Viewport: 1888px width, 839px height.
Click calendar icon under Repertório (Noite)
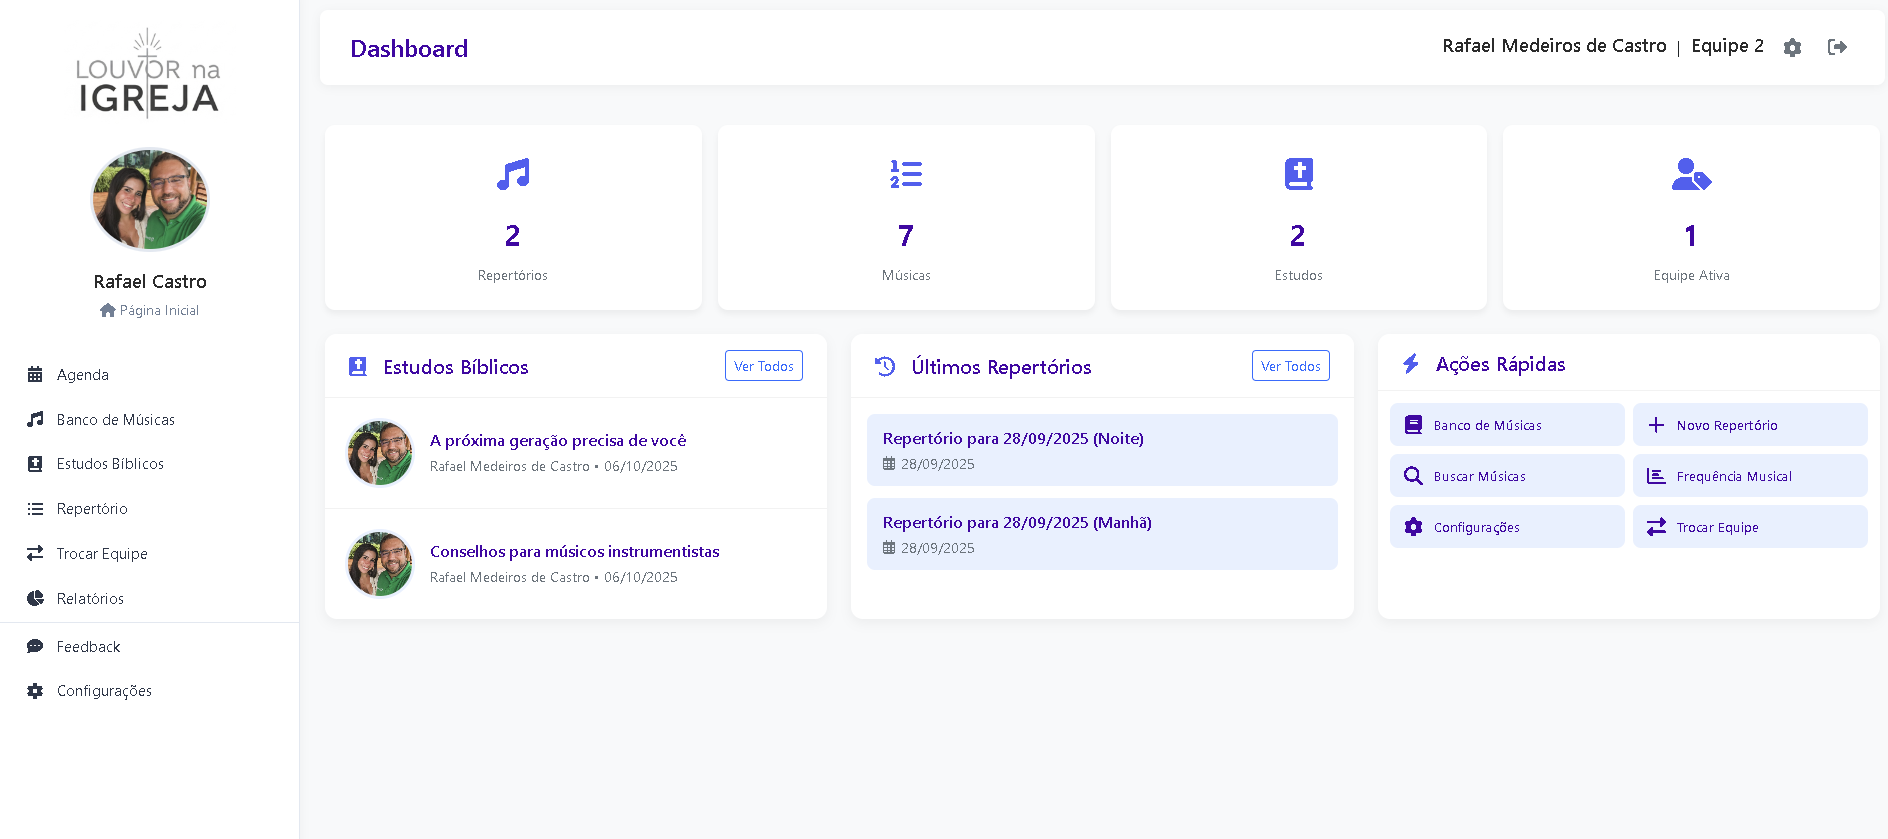point(889,464)
